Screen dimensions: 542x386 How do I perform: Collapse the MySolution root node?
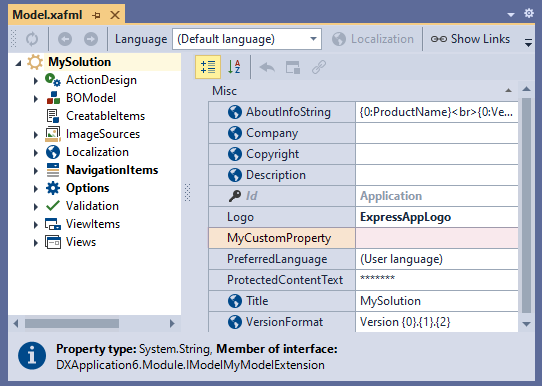[19, 63]
